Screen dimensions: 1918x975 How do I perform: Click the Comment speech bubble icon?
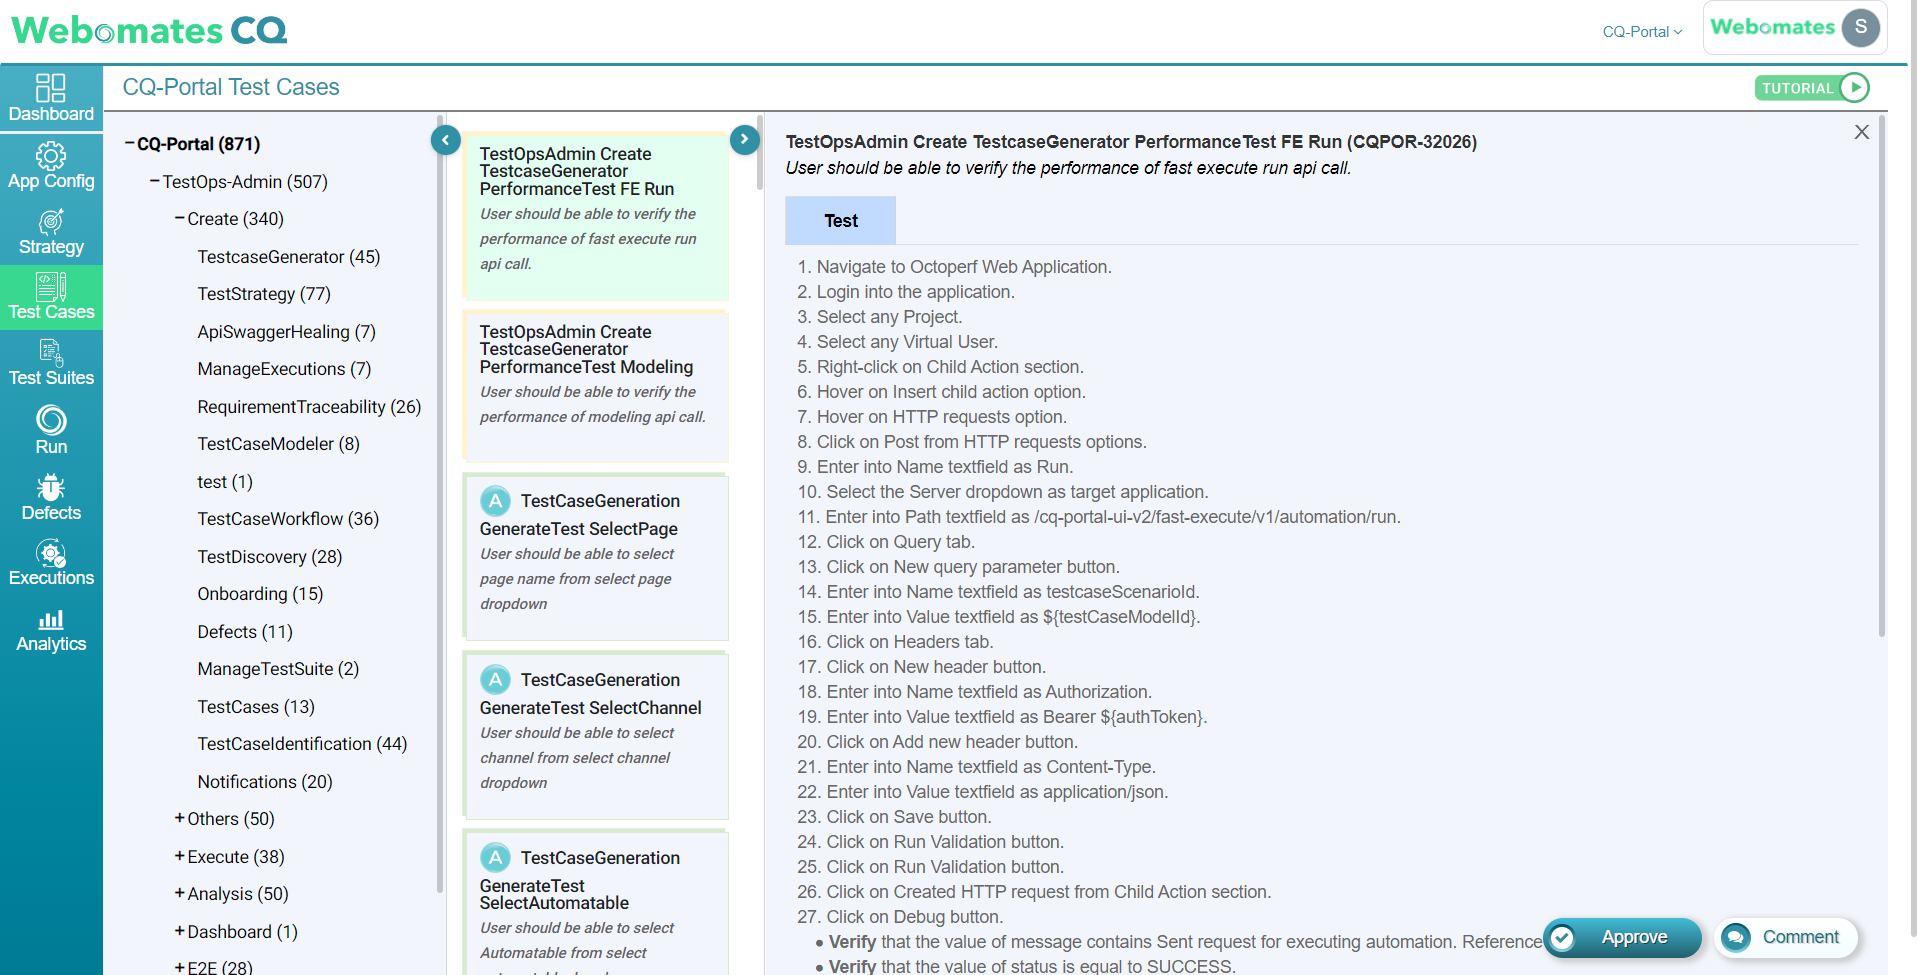(x=1736, y=938)
